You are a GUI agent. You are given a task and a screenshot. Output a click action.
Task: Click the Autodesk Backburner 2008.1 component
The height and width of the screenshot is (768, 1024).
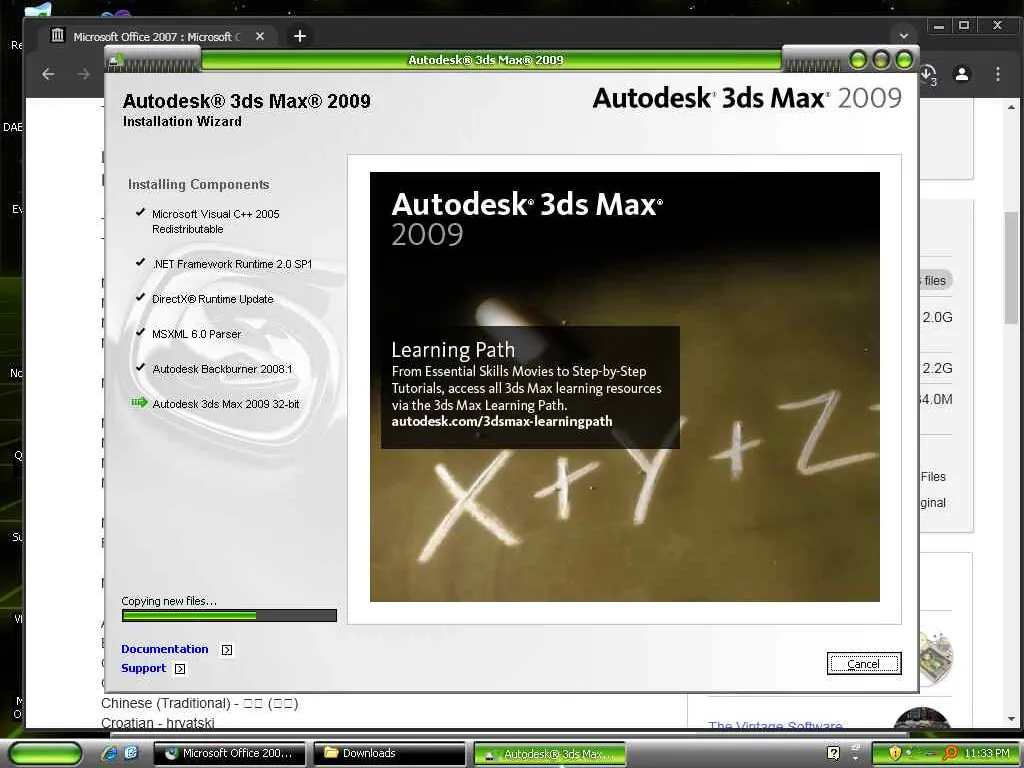[x=222, y=369]
